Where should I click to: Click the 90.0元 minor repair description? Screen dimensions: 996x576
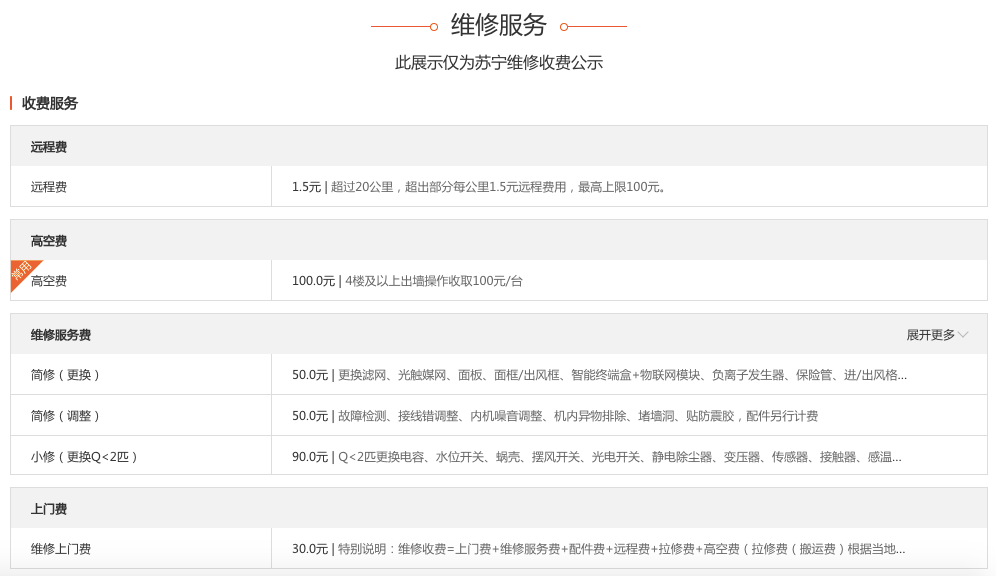(597, 457)
